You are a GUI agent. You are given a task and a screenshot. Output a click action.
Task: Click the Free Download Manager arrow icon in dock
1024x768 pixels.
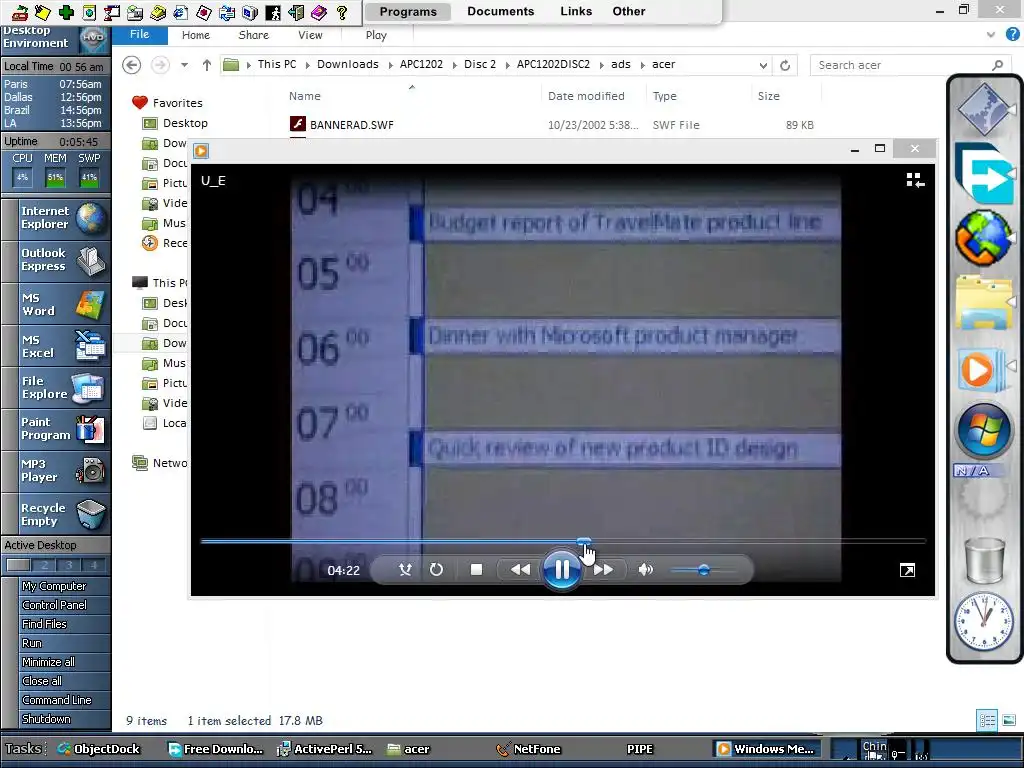(x=984, y=173)
